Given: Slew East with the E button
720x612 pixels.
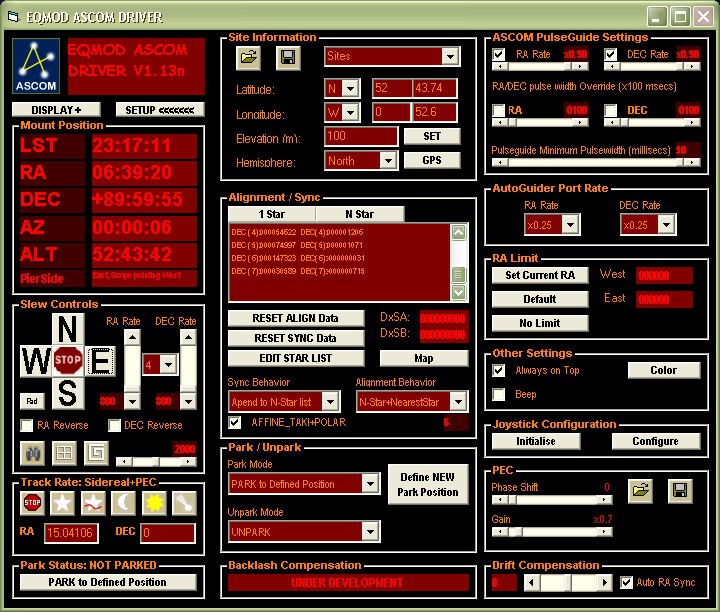Looking at the screenshot, I should [x=100, y=361].
